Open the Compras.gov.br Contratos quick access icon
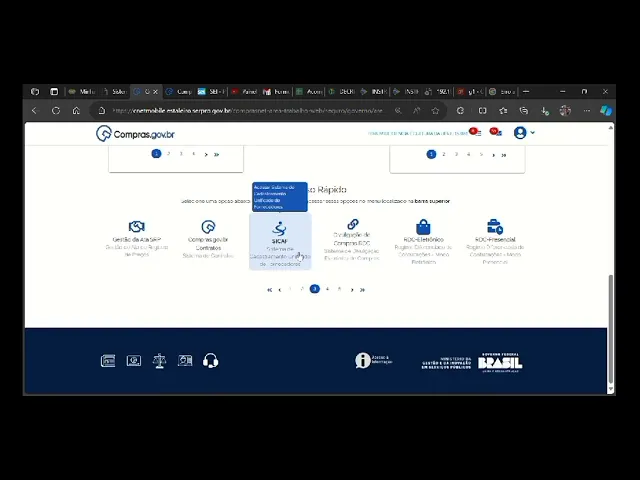This screenshot has height=480, width=640. coord(208,227)
